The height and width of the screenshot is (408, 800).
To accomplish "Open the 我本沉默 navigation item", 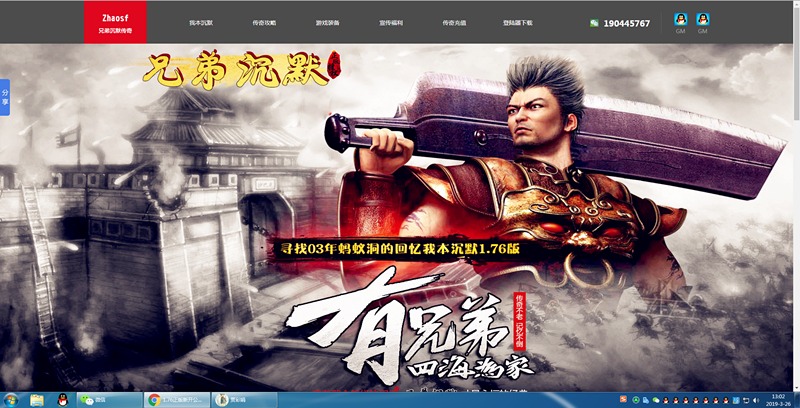I will (201, 23).
